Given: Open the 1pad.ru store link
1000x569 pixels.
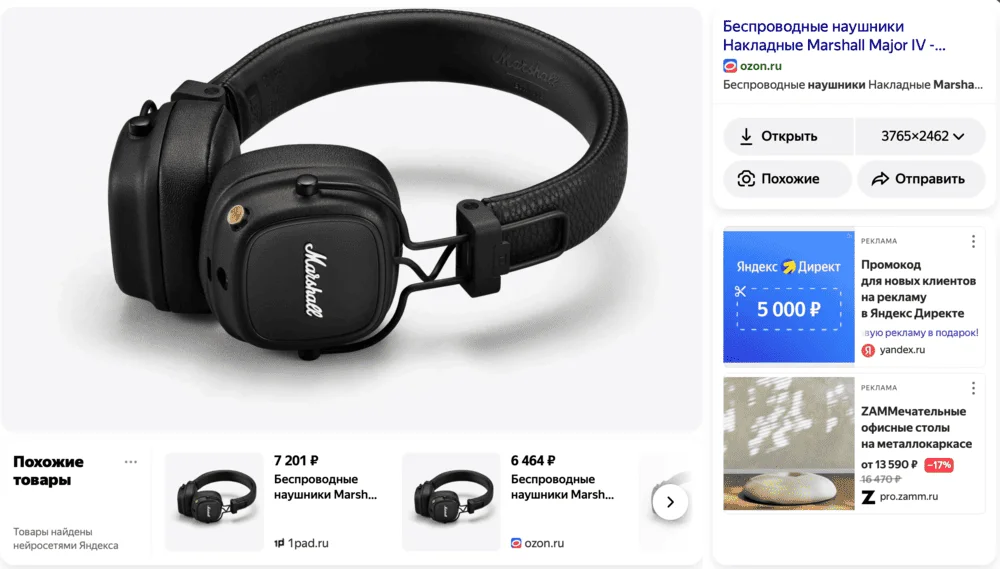Looking at the screenshot, I should (x=301, y=543).
